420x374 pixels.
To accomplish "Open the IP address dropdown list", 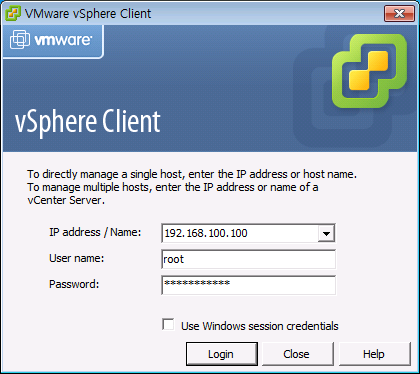I will coord(326,233).
